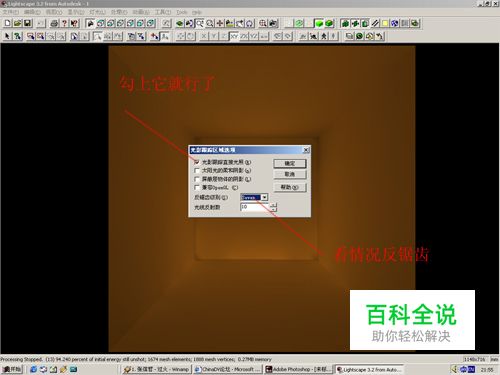
Task: Open the 显示 menu
Action: [x=76, y=12]
